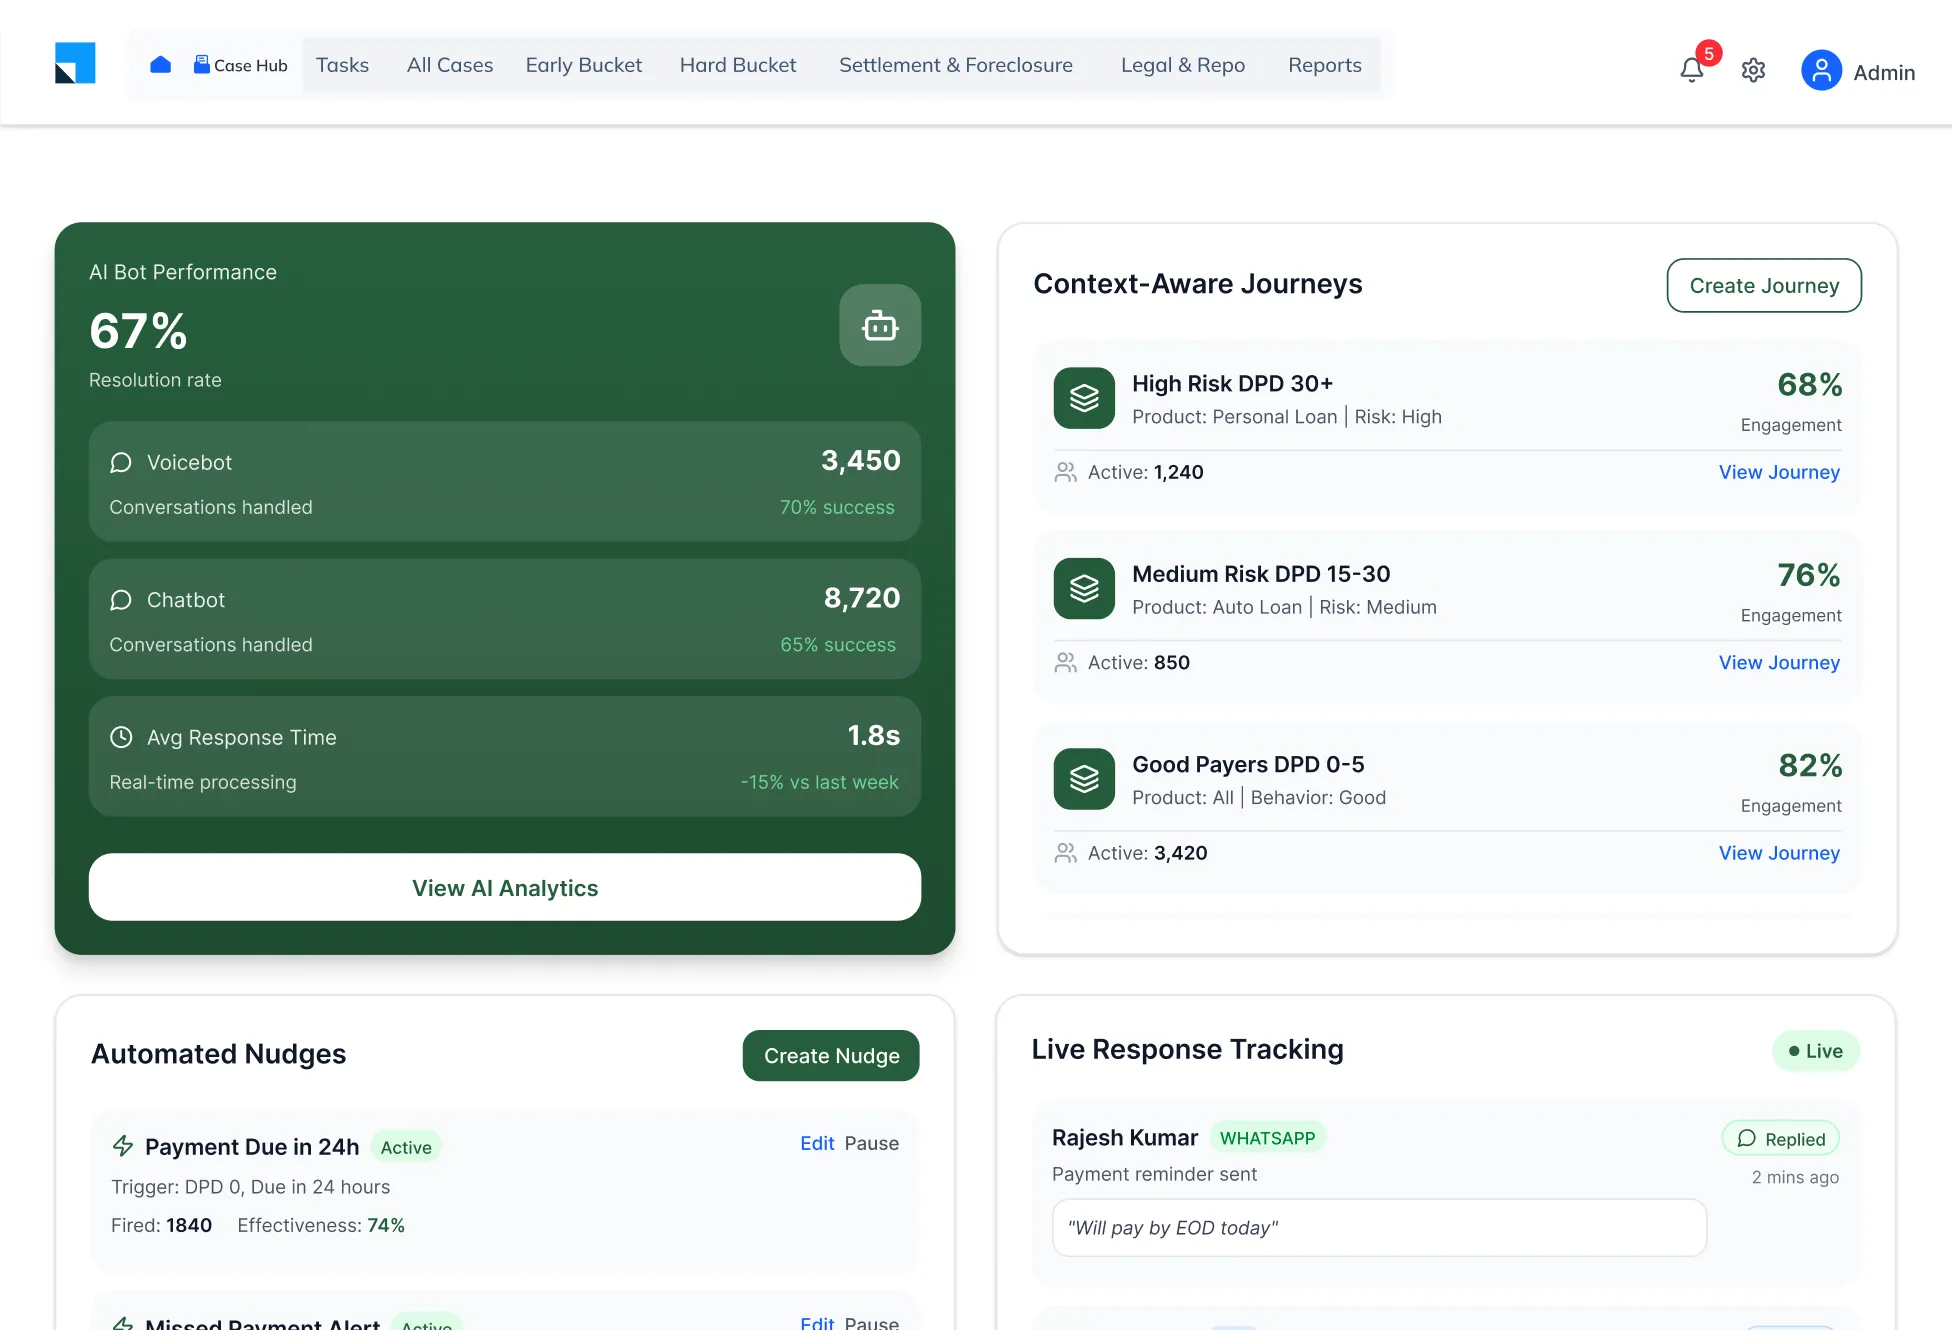The image size is (1952, 1330).
Task: Click Product: Personal Loan | Risk: High text
Action: (x=1287, y=417)
